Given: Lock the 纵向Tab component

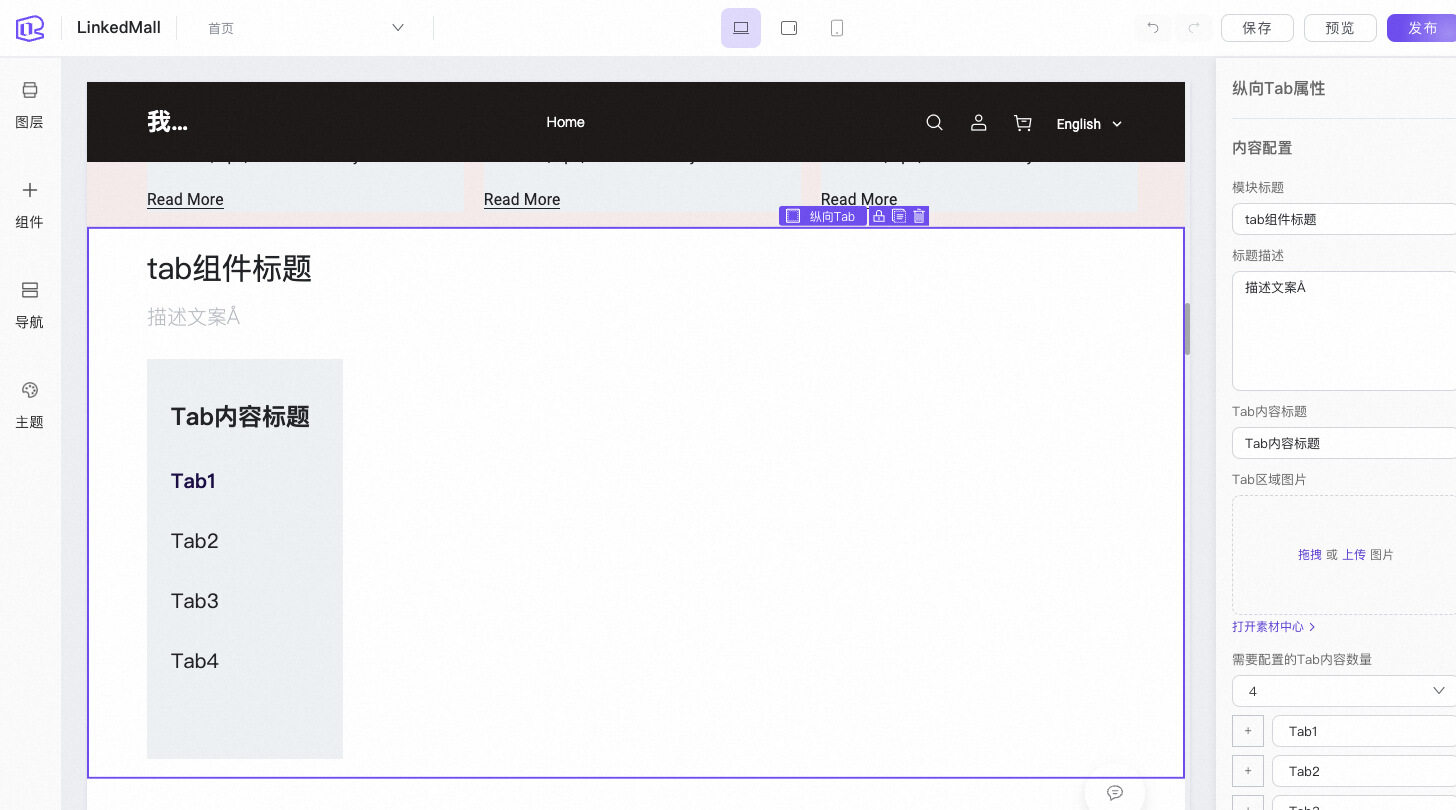Looking at the screenshot, I should point(879,216).
